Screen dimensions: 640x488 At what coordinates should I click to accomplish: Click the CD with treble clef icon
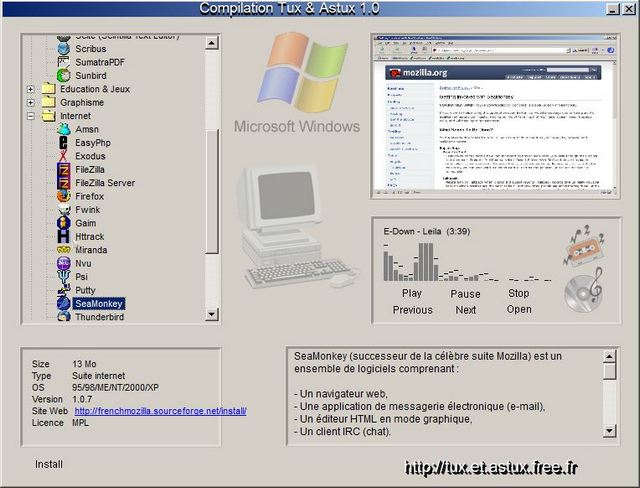click(584, 291)
